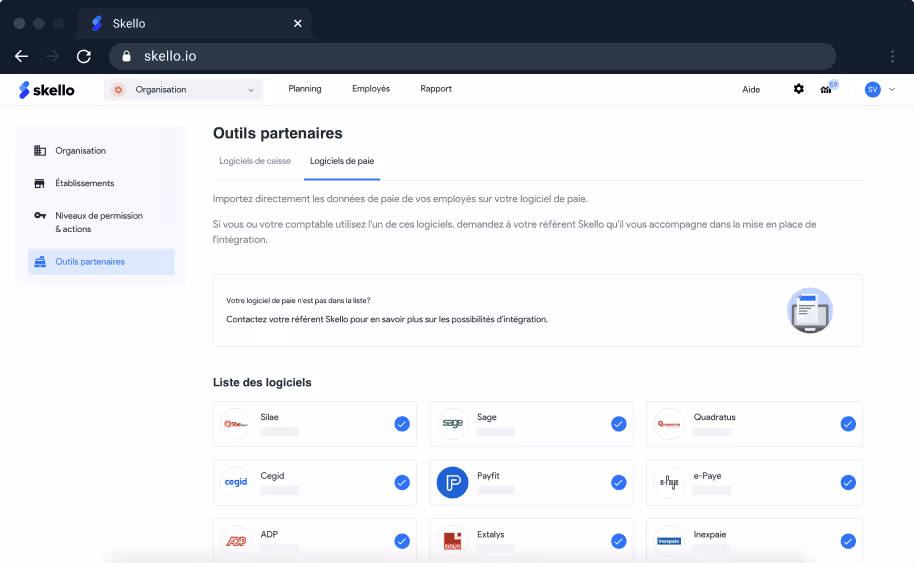Viewport: 914px width, 563px height.
Task: Toggle the Cegid checkmark
Action: tap(402, 482)
